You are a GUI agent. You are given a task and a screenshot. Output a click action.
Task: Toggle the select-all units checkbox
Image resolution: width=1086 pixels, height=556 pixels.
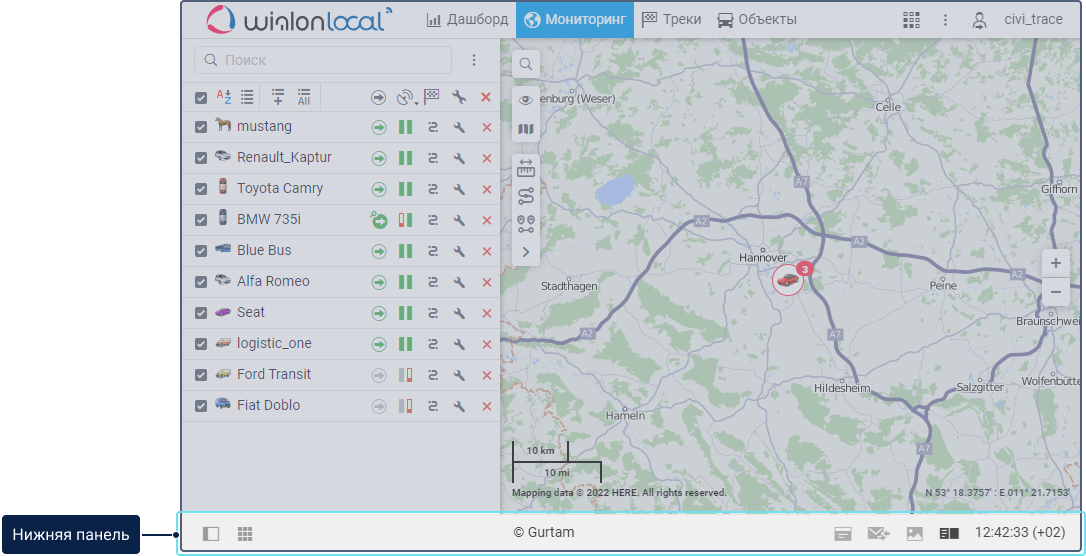[201, 98]
